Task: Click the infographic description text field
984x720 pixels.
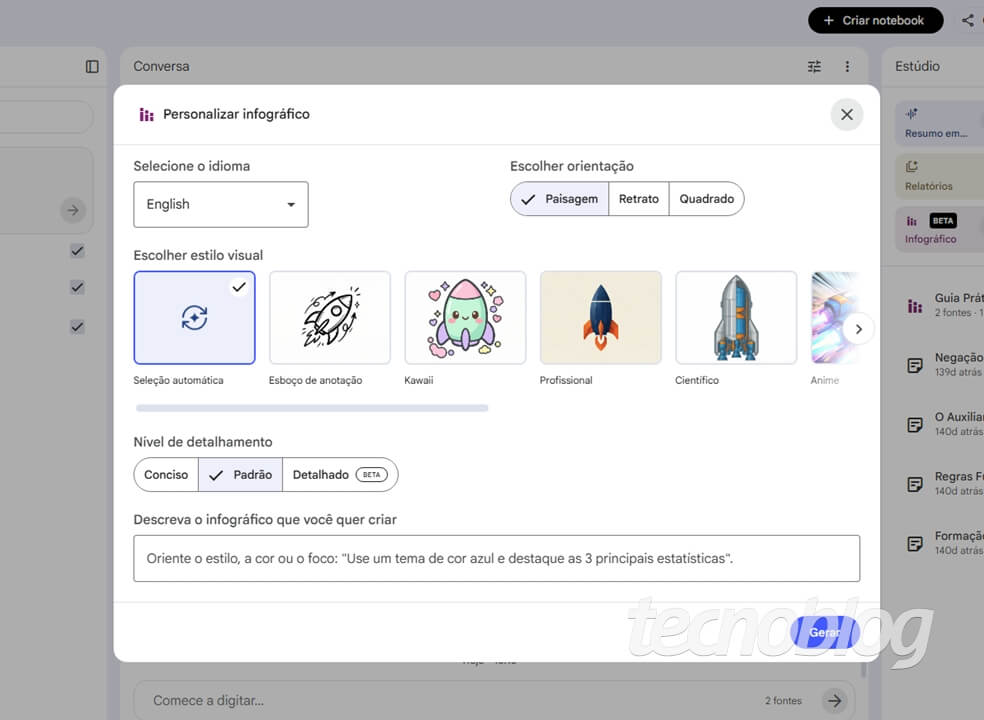Action: [x=496, y=558]
